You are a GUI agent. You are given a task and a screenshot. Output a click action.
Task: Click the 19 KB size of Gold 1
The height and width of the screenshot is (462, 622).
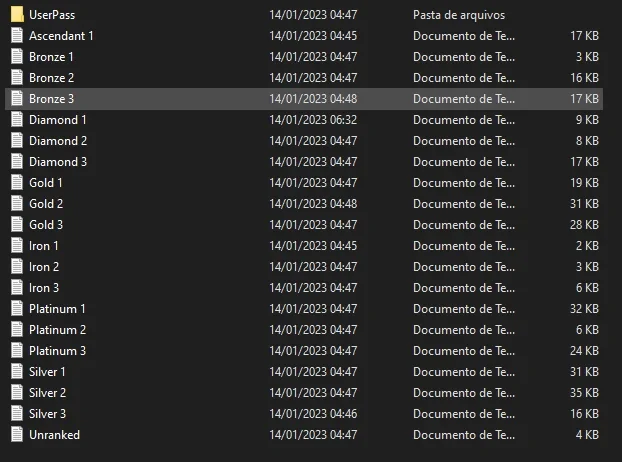click(584, 183)
